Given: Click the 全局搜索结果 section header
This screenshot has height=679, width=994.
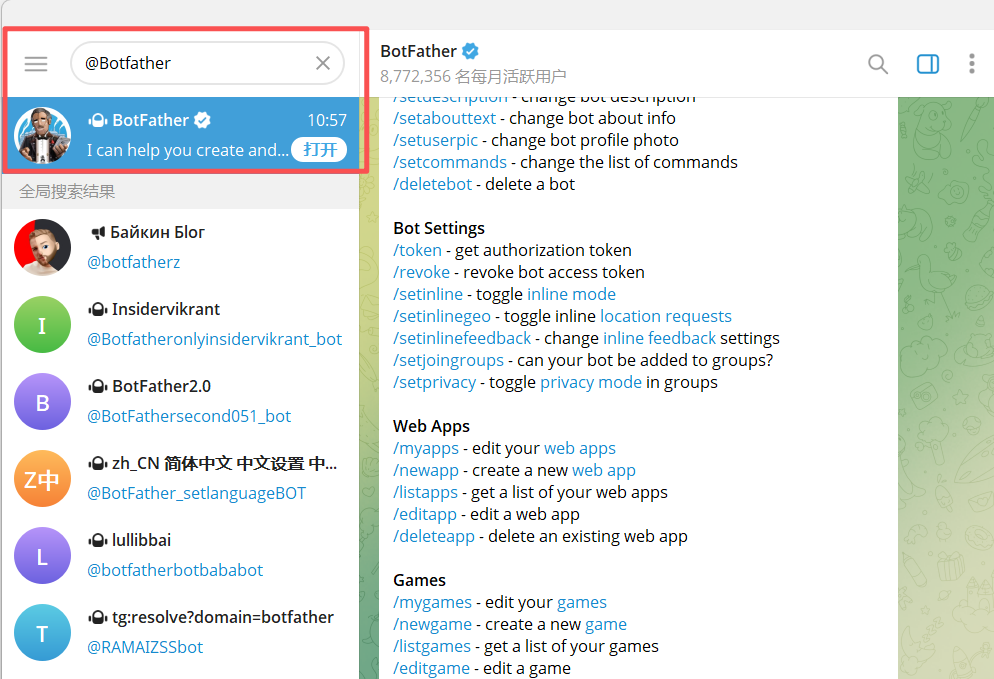Looking at the screenshot, I should pyautogui.click(x=67, y=191).
